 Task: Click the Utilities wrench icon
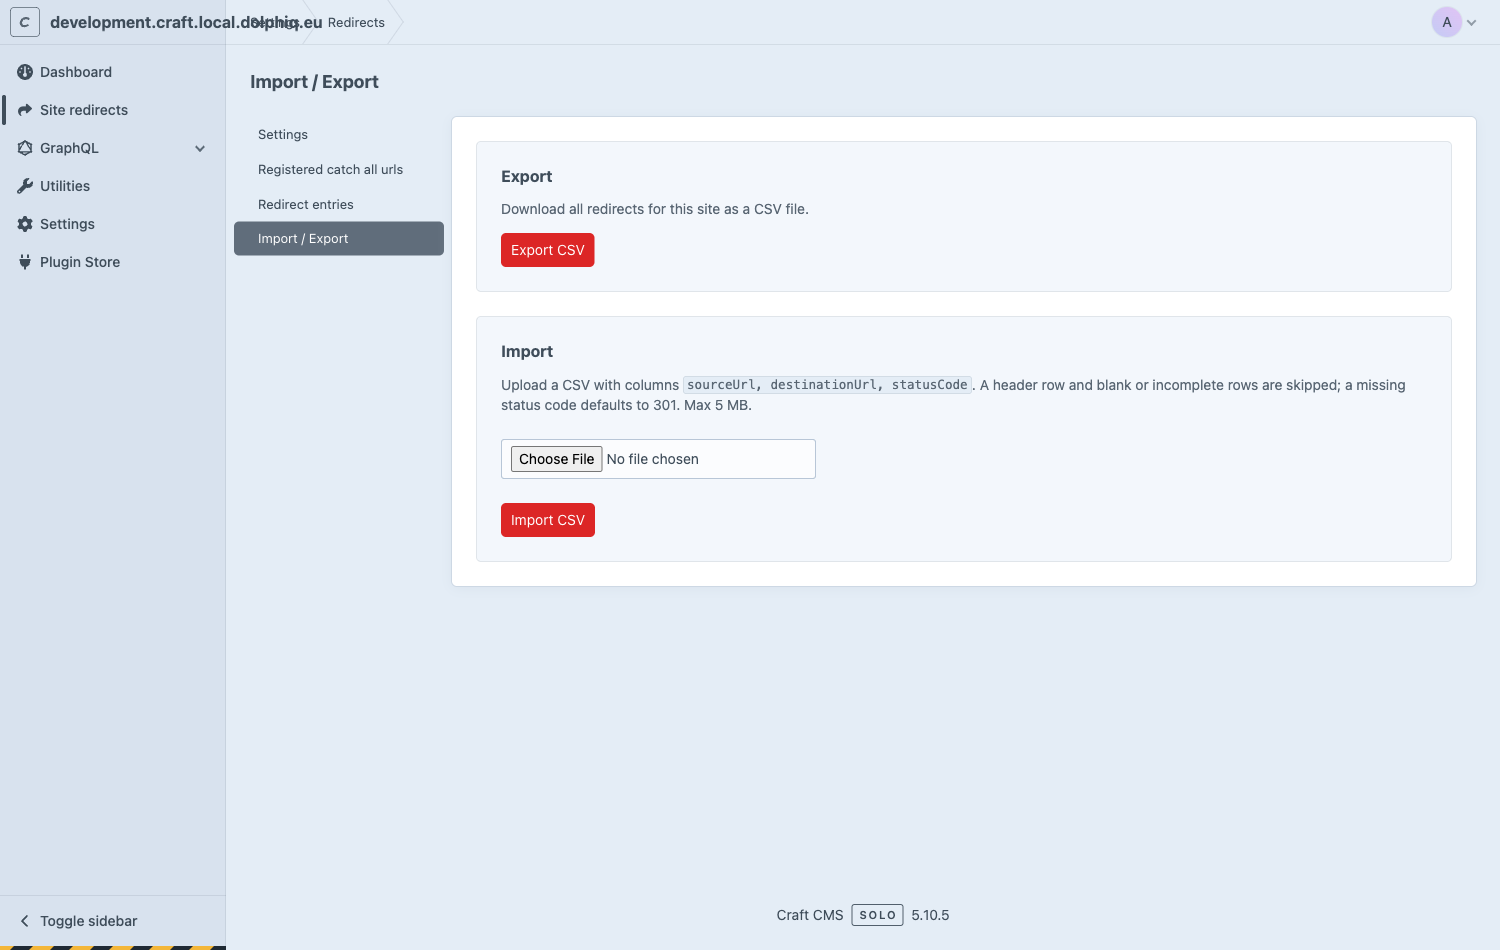tap(25, 186)
